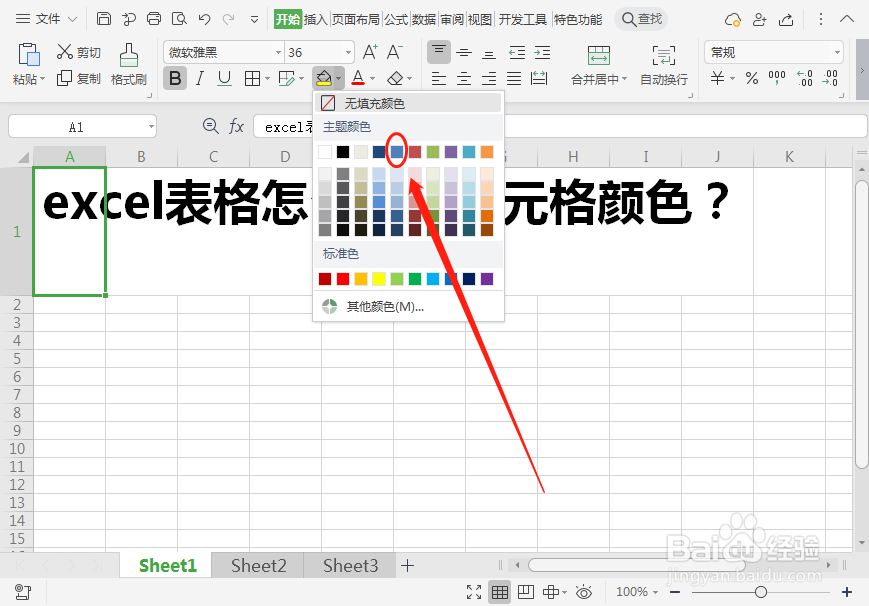Add a new sheet with plus button
869x606 pixels.
pos(407,566)
